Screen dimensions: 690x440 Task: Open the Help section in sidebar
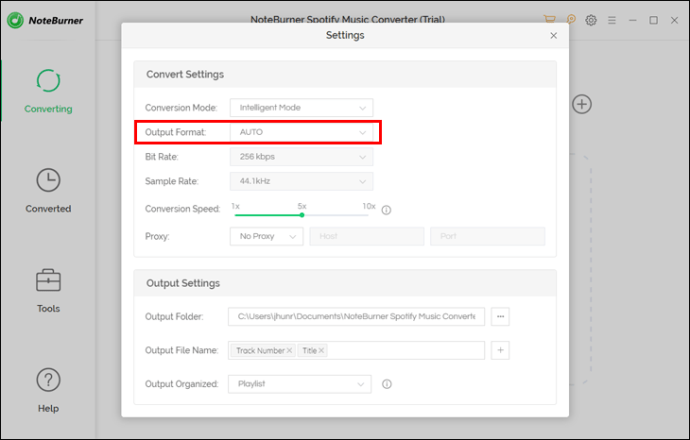(48, 390)
